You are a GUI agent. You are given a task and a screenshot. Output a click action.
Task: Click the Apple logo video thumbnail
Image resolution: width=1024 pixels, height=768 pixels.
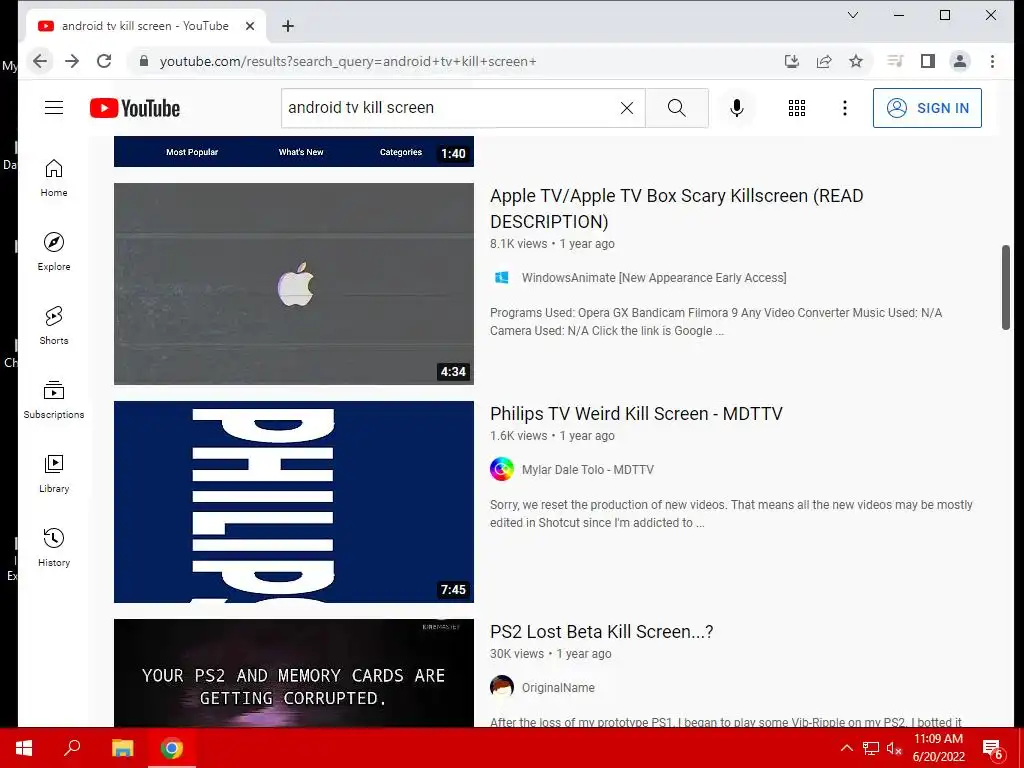(294, 283)
